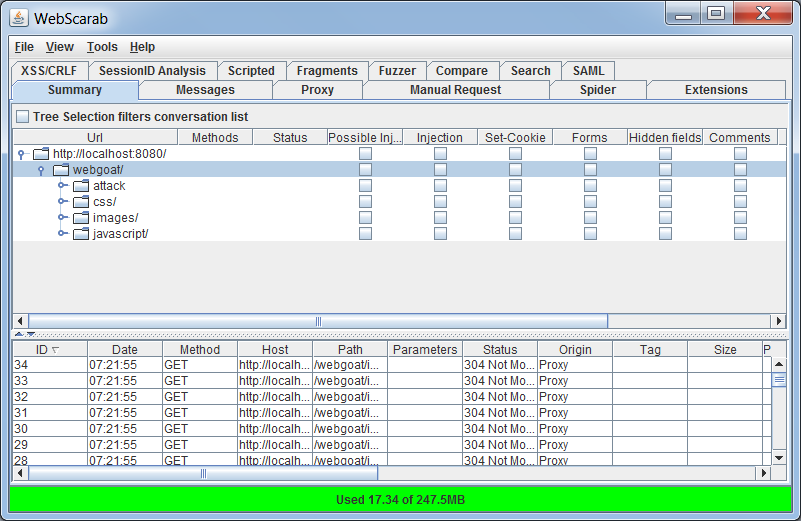Click the folder icon beside images/
The width and height of the screenshot is (801, 521).
(81, 218)
